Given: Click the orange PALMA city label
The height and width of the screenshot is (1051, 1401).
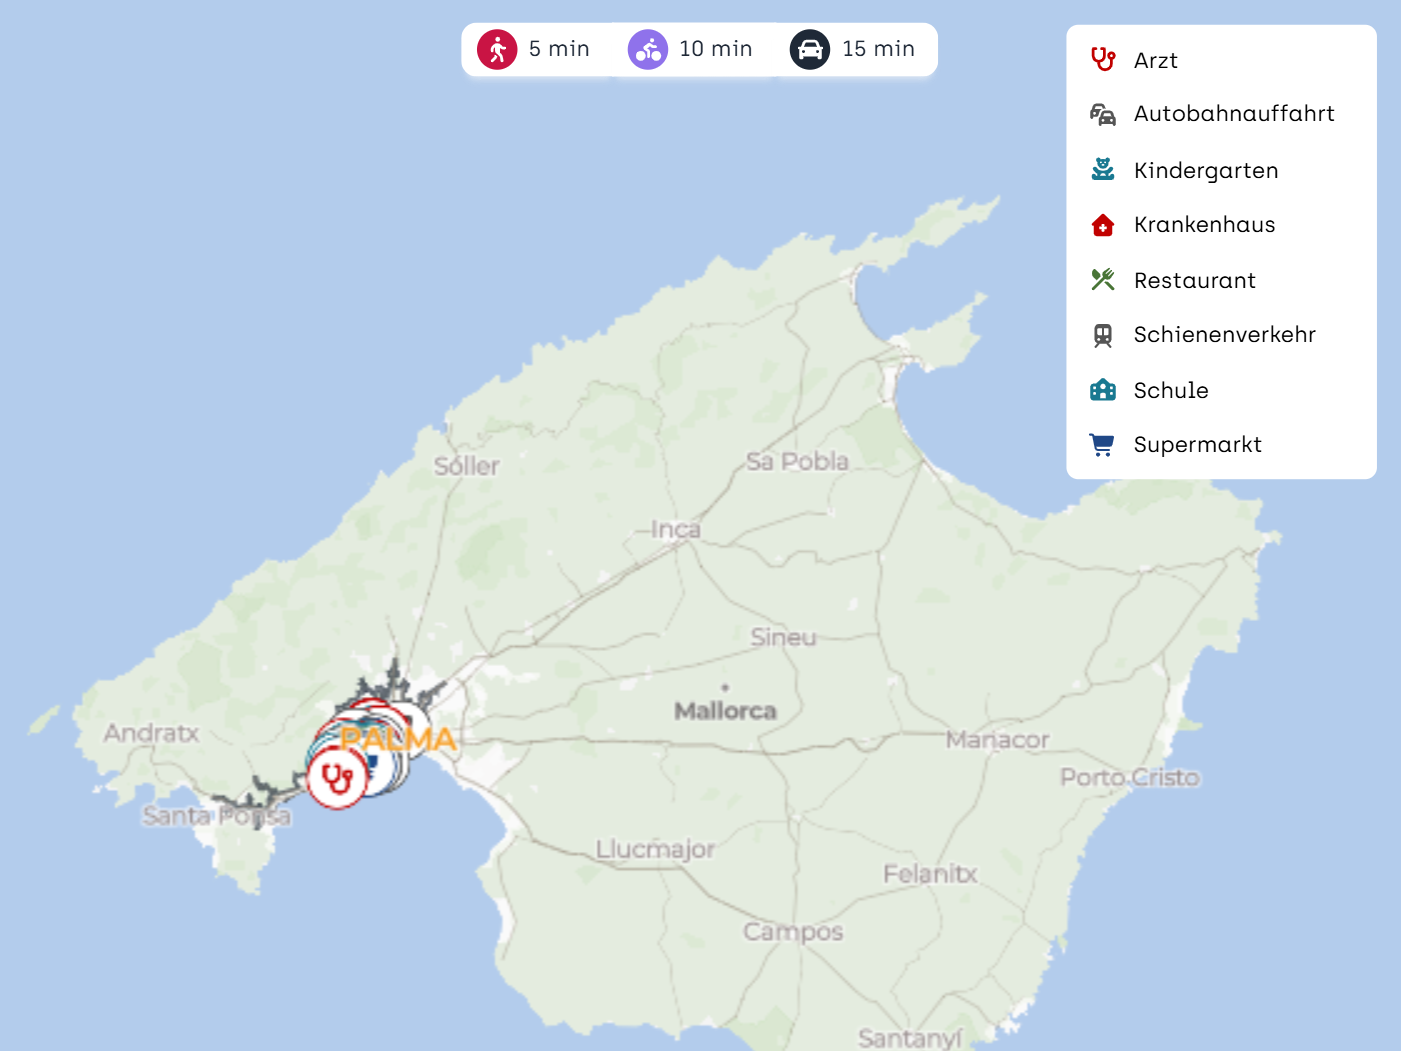Looking at the screenshot, I should point(400,739).
